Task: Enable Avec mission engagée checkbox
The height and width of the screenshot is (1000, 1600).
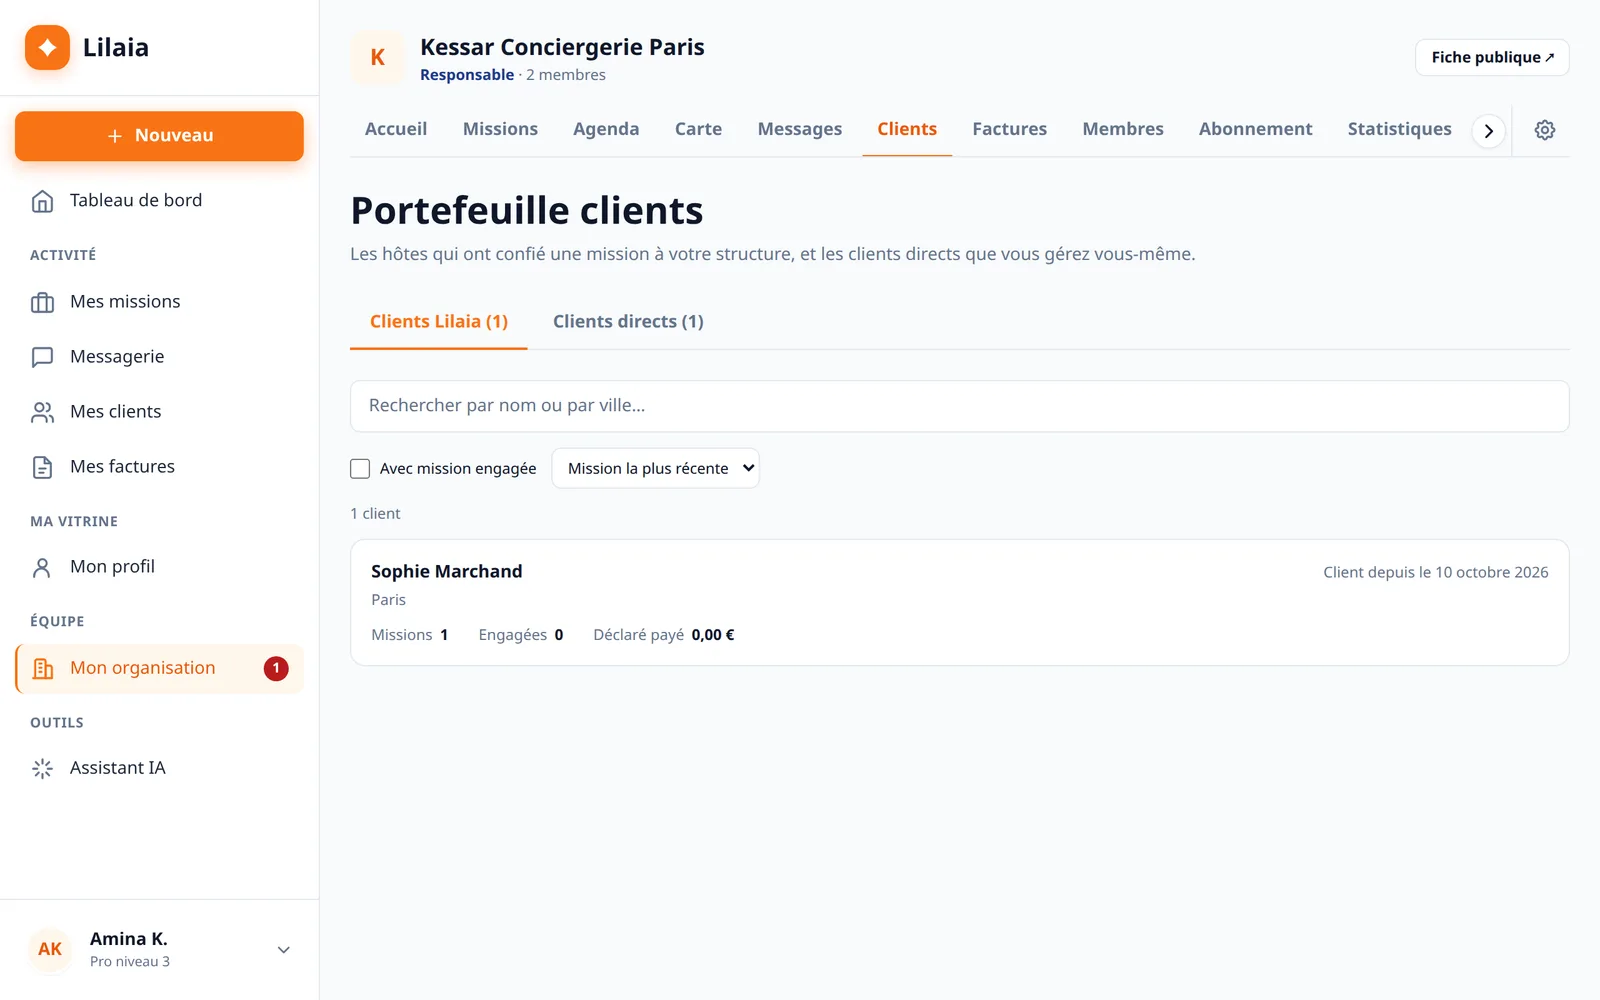Action: [360, 468]
